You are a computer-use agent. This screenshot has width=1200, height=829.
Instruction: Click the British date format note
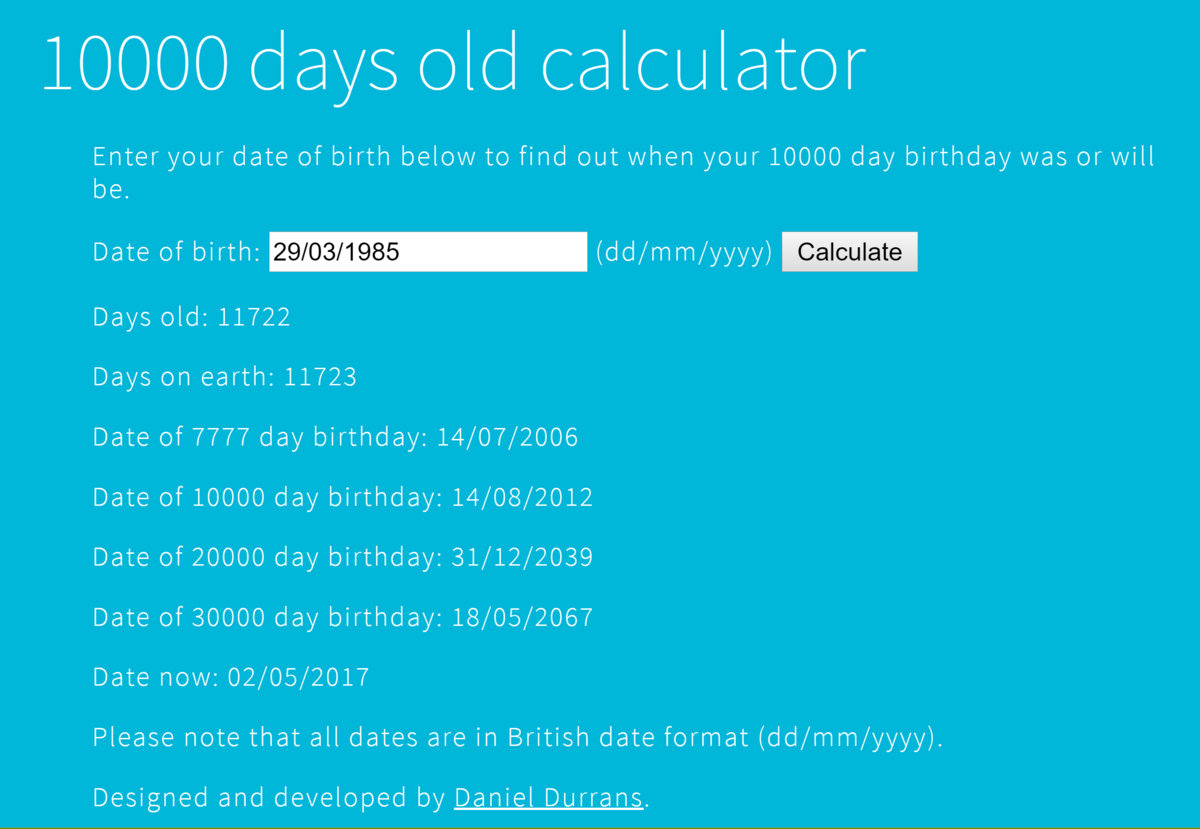coord(518,738)
